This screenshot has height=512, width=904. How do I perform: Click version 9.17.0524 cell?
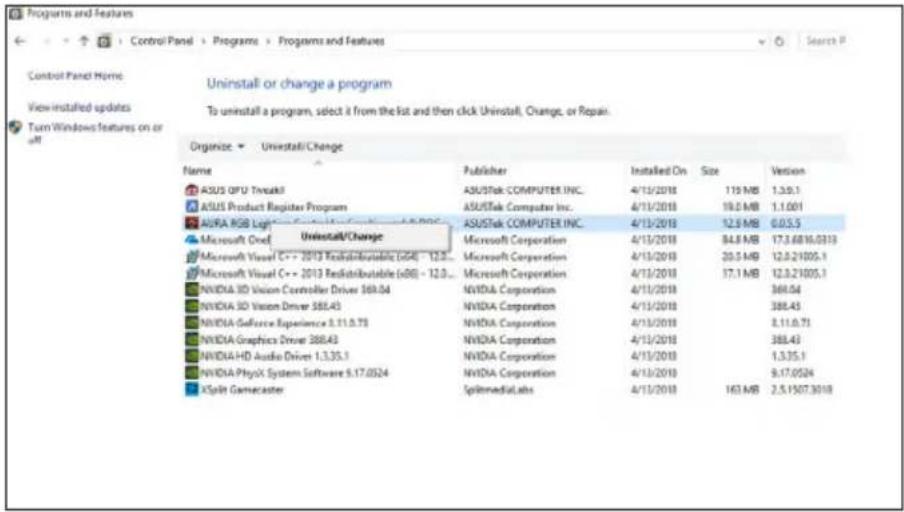click(x=792, y=373)
